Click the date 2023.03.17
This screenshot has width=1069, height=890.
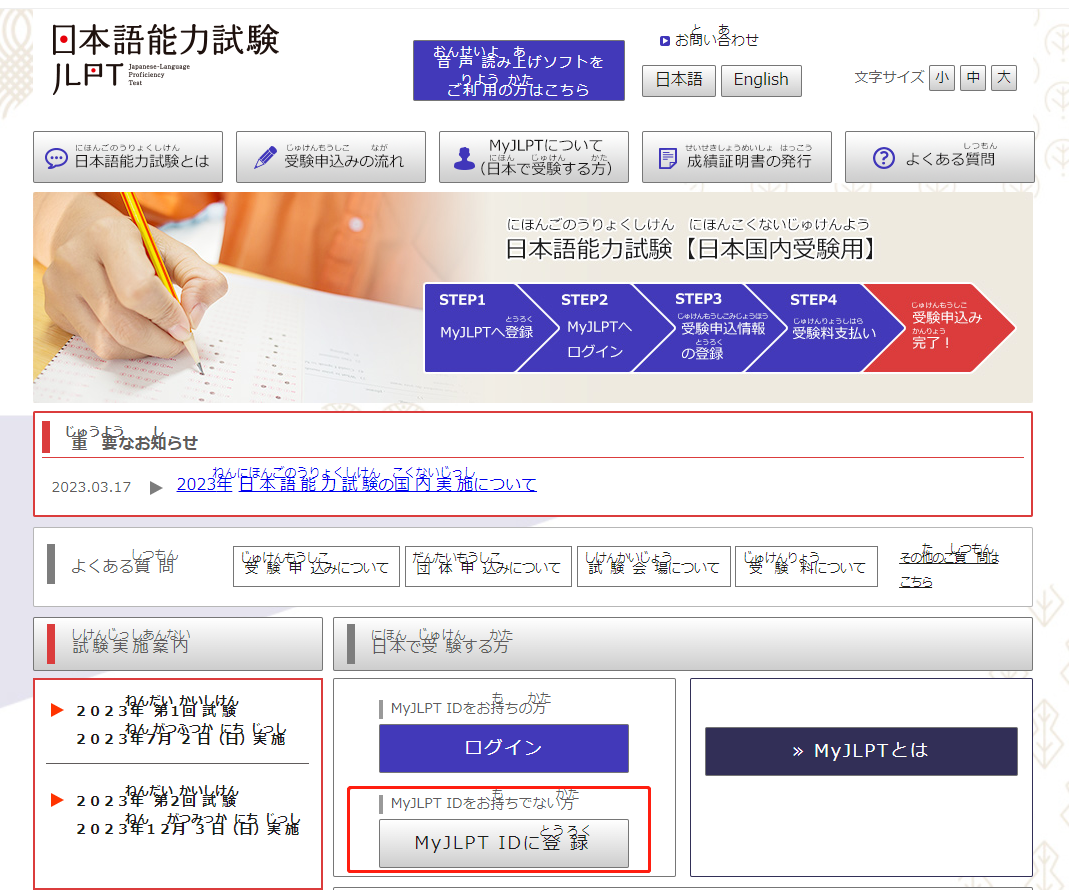click(91, 487)
